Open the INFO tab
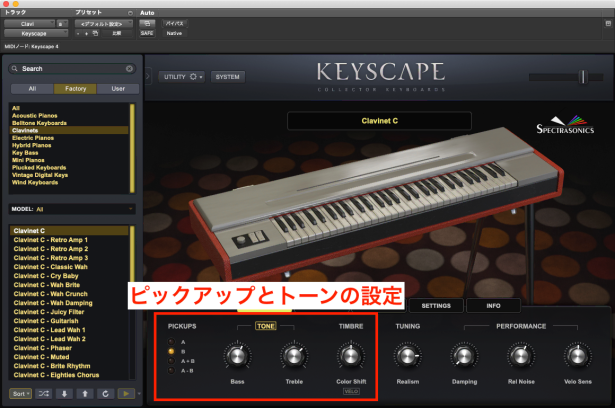Screen dimensions: 615x408 tap(493, 306)
